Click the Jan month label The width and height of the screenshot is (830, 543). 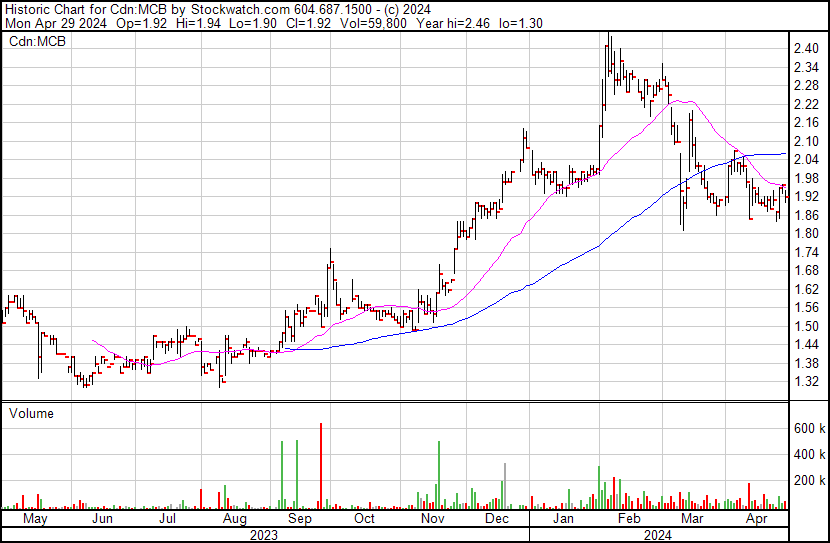click(x=563, y=519)
